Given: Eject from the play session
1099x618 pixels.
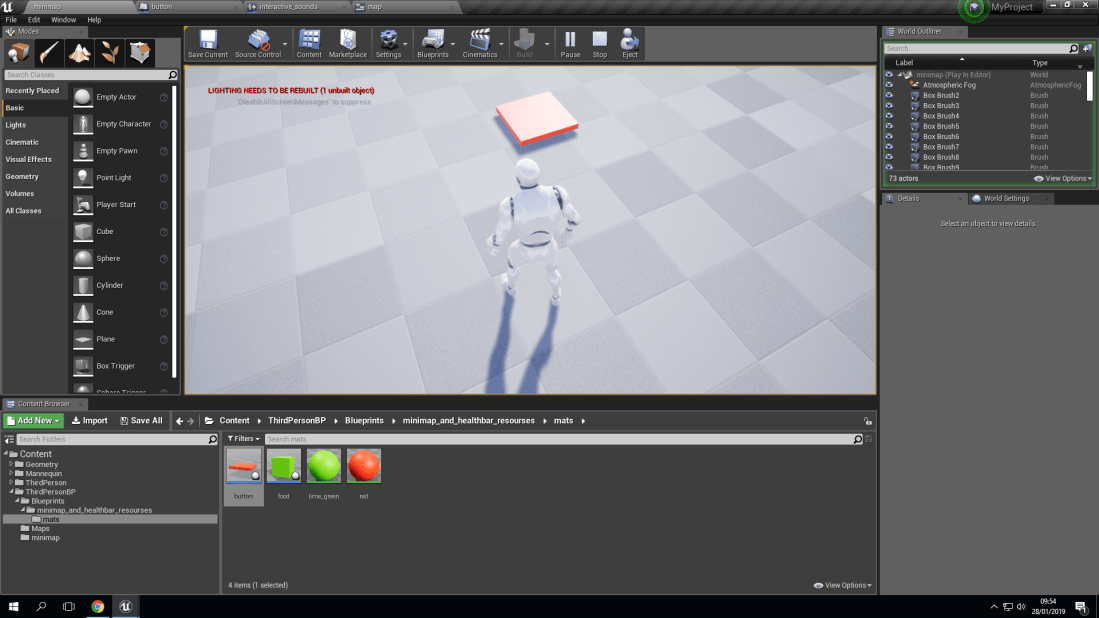Looking at the screenshot, I should point(629,42).
